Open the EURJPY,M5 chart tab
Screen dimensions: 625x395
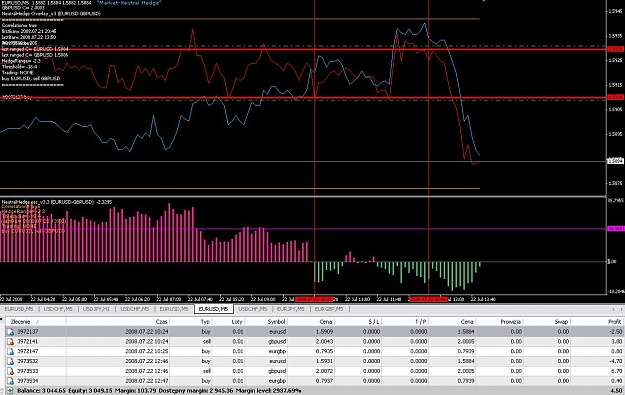[x=291, y=309]
